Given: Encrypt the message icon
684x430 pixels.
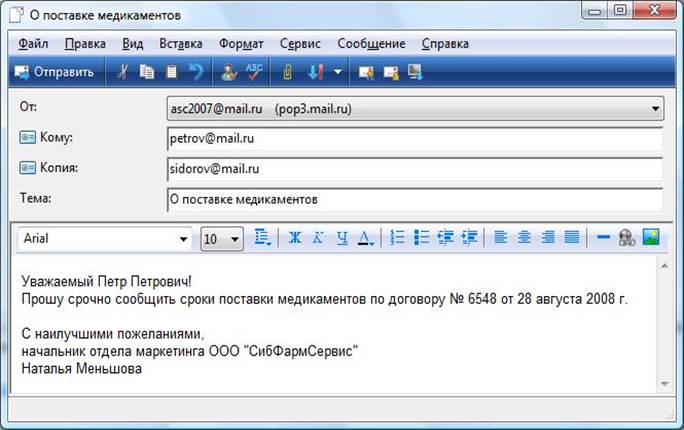Looking at the screenshot, I should tap(391, 72).
